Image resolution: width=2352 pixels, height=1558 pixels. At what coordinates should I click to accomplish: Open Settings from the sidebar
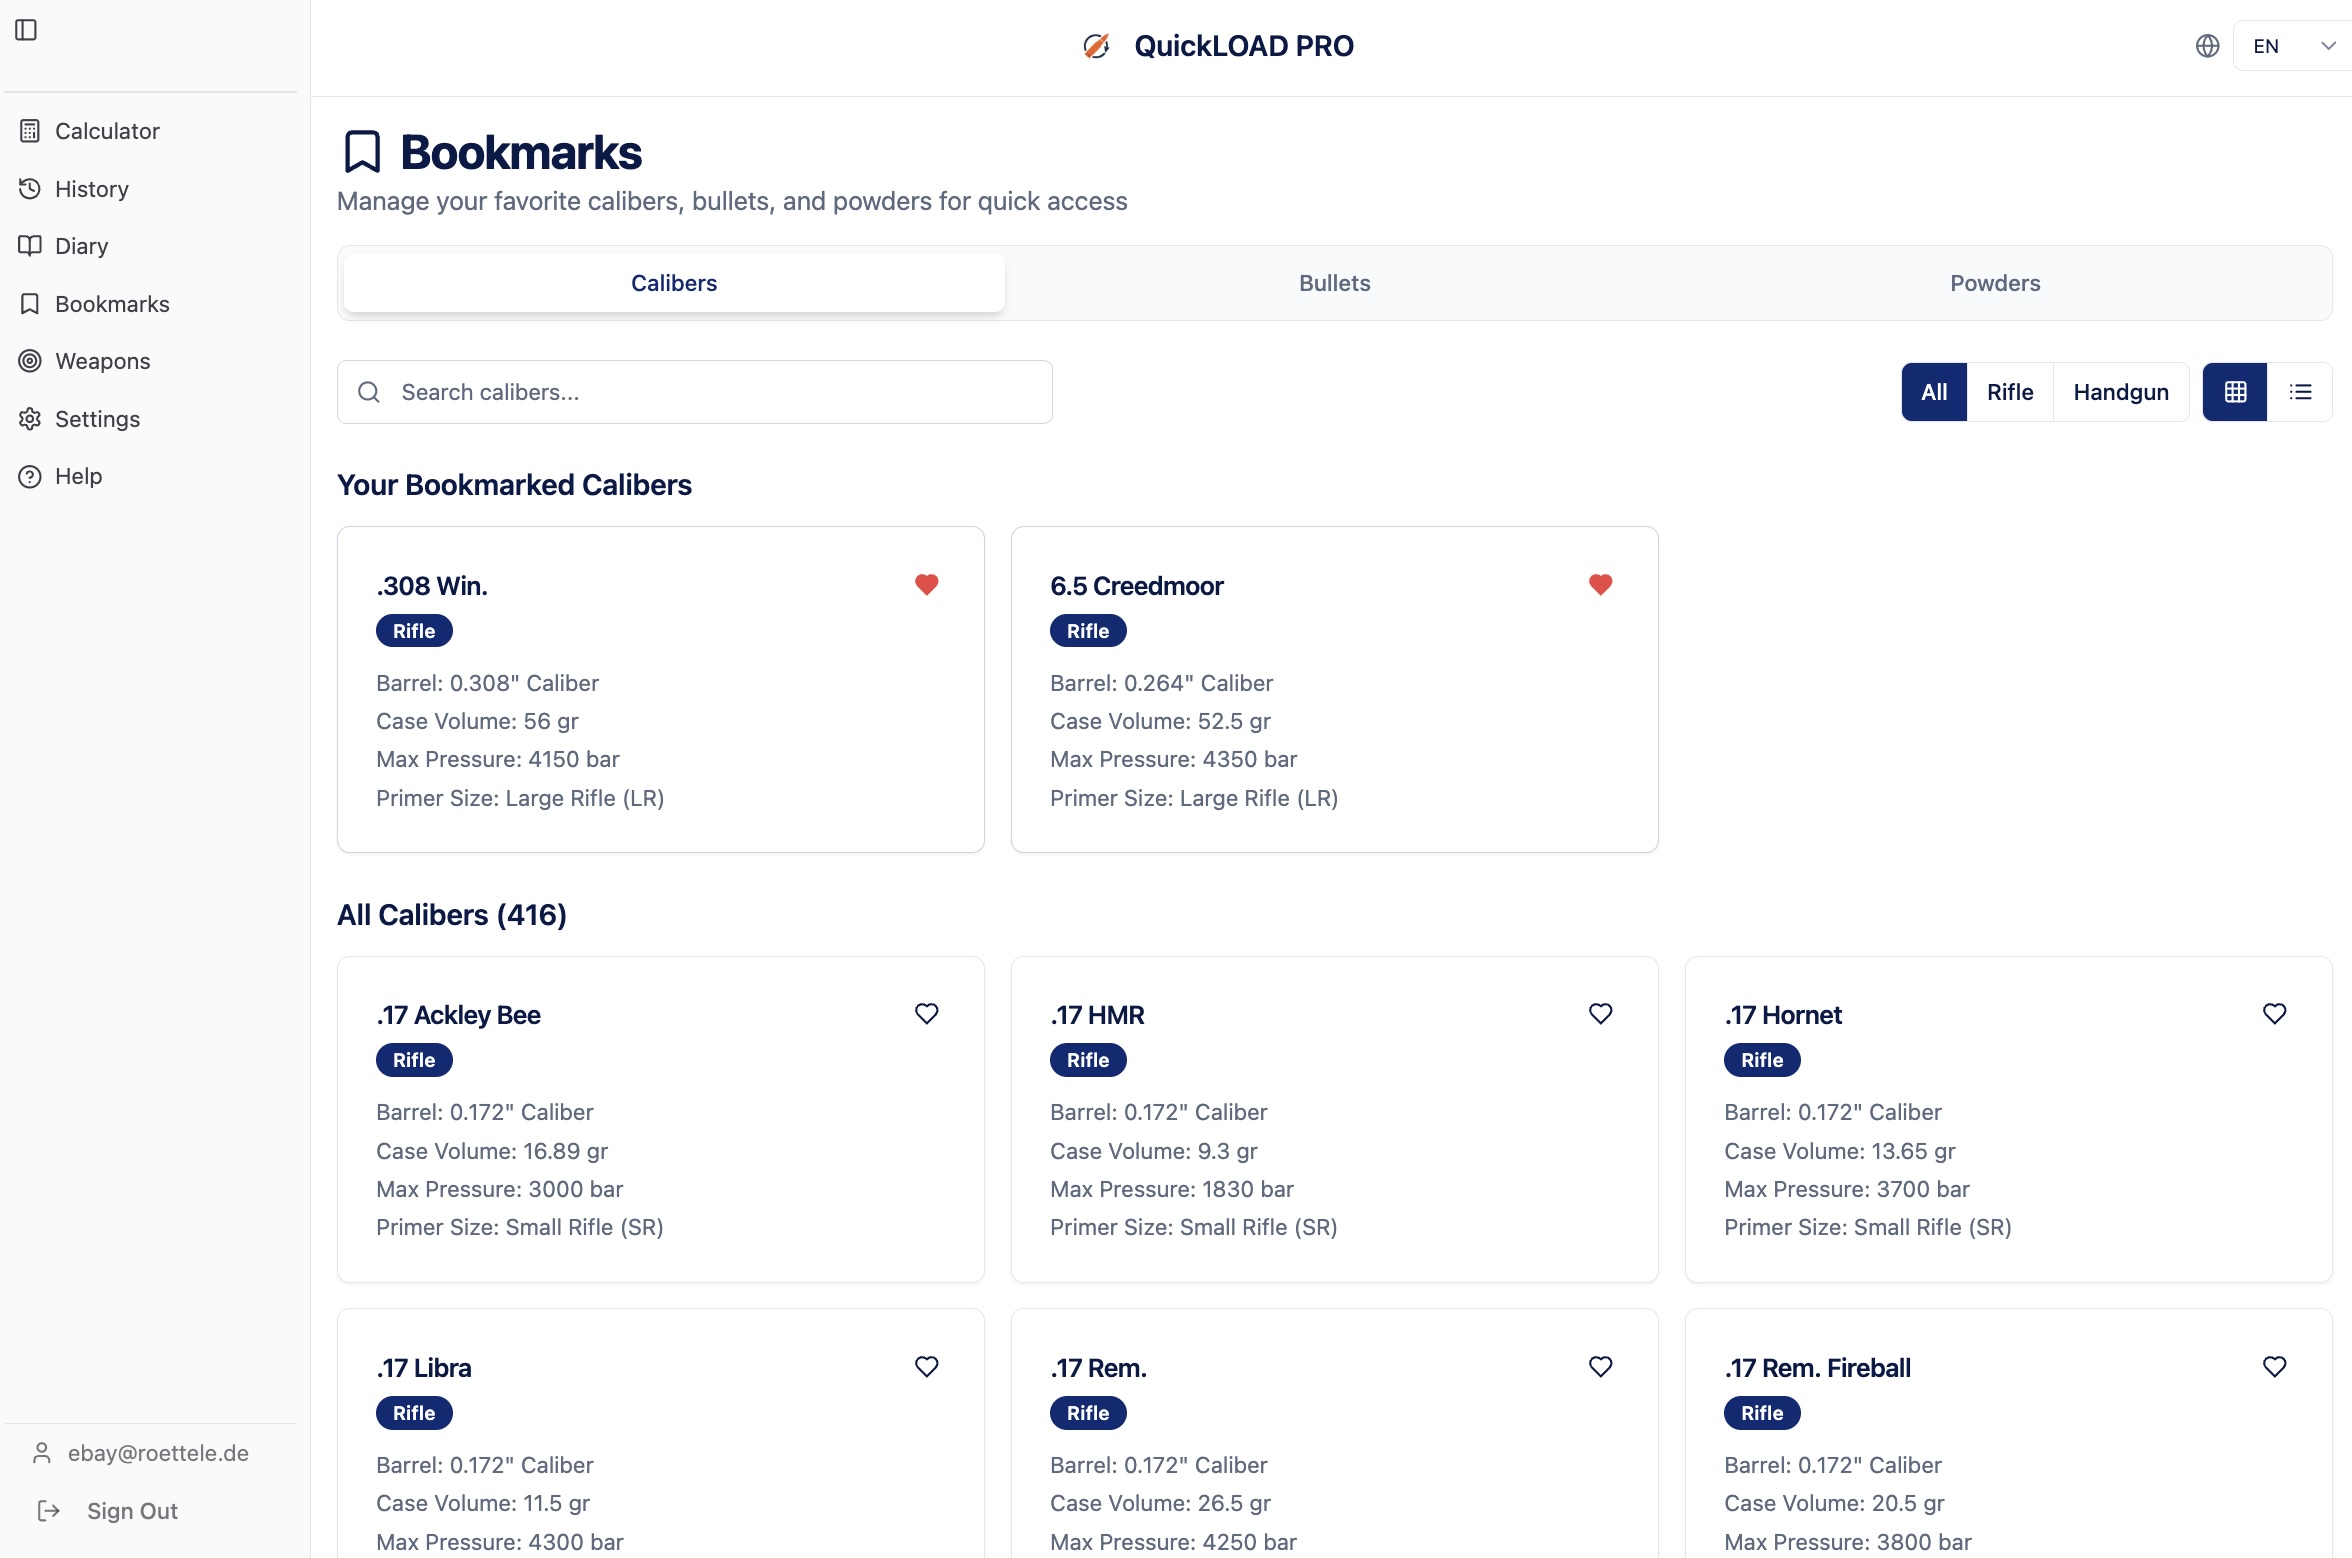click(97, 418)
